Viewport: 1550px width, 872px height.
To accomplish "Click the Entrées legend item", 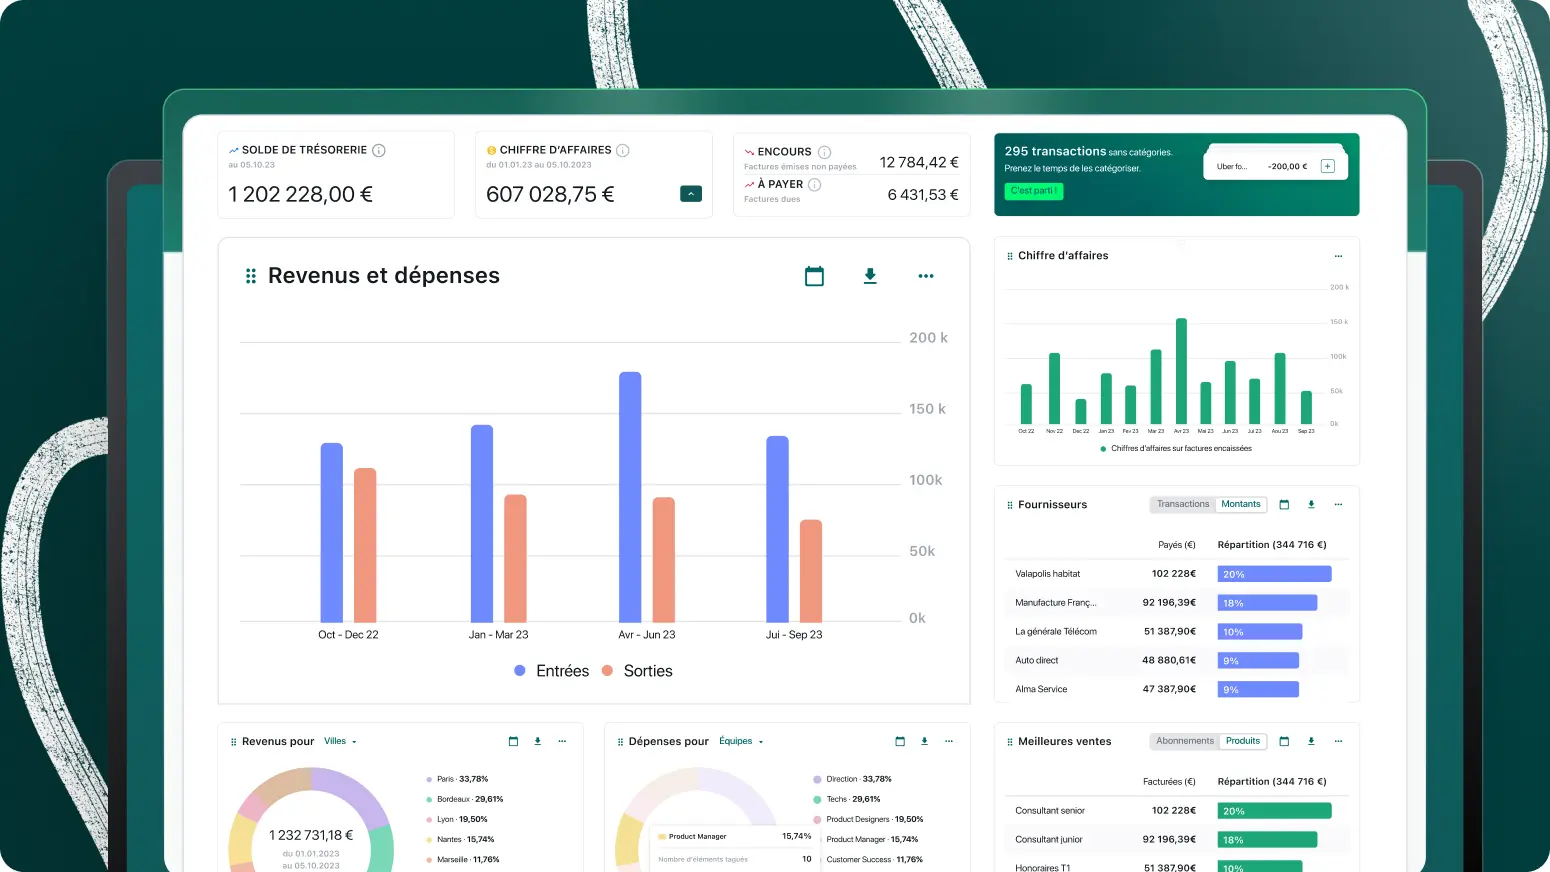I will (552, 671).
